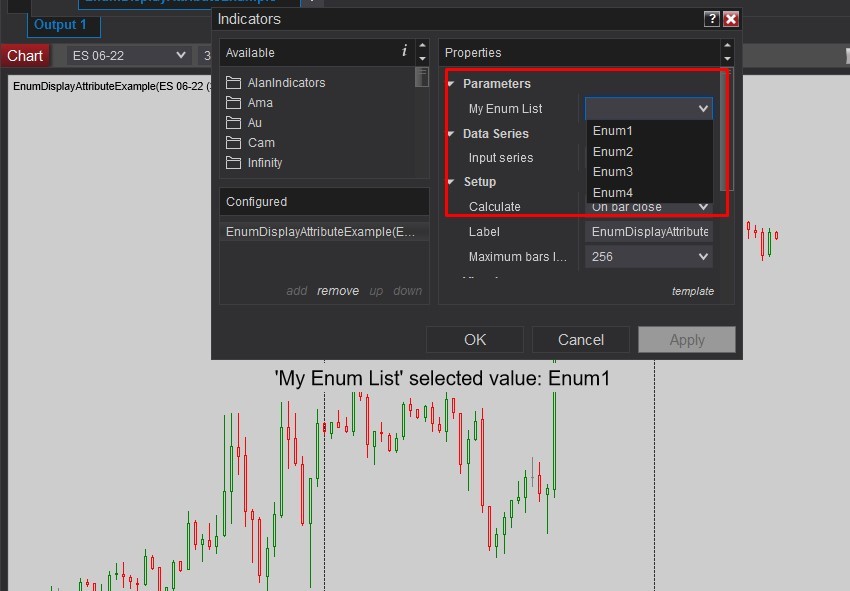Image resolution: width=850 pixels, height=591 pixels.
Task: Open the Maximum bars look back dropdown
Action: coord(648,256)
